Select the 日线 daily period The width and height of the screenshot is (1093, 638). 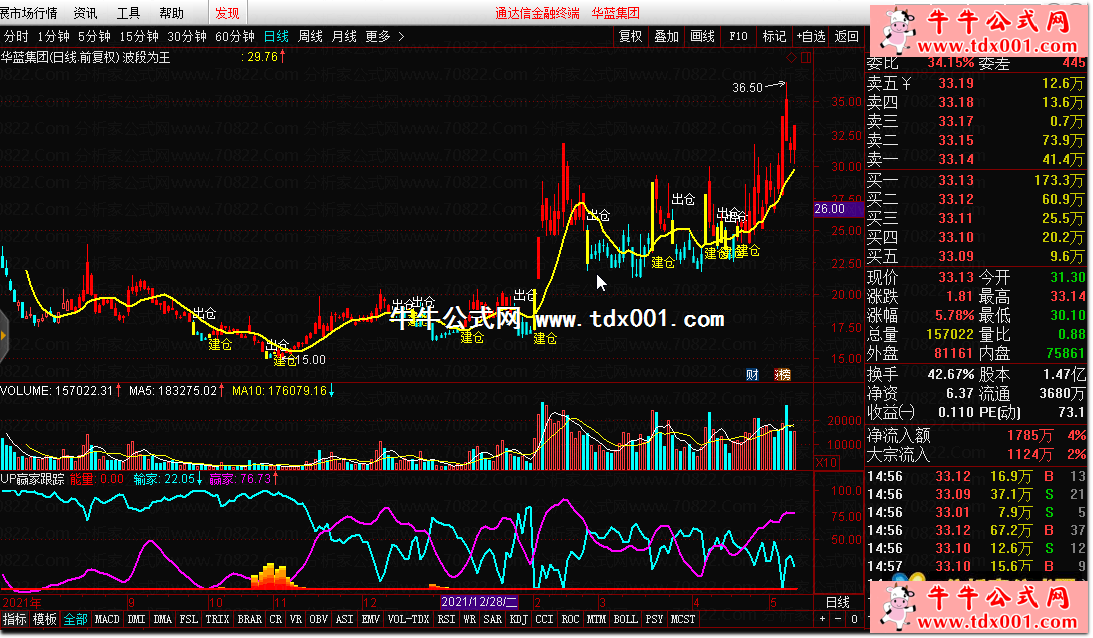(277, 36)
